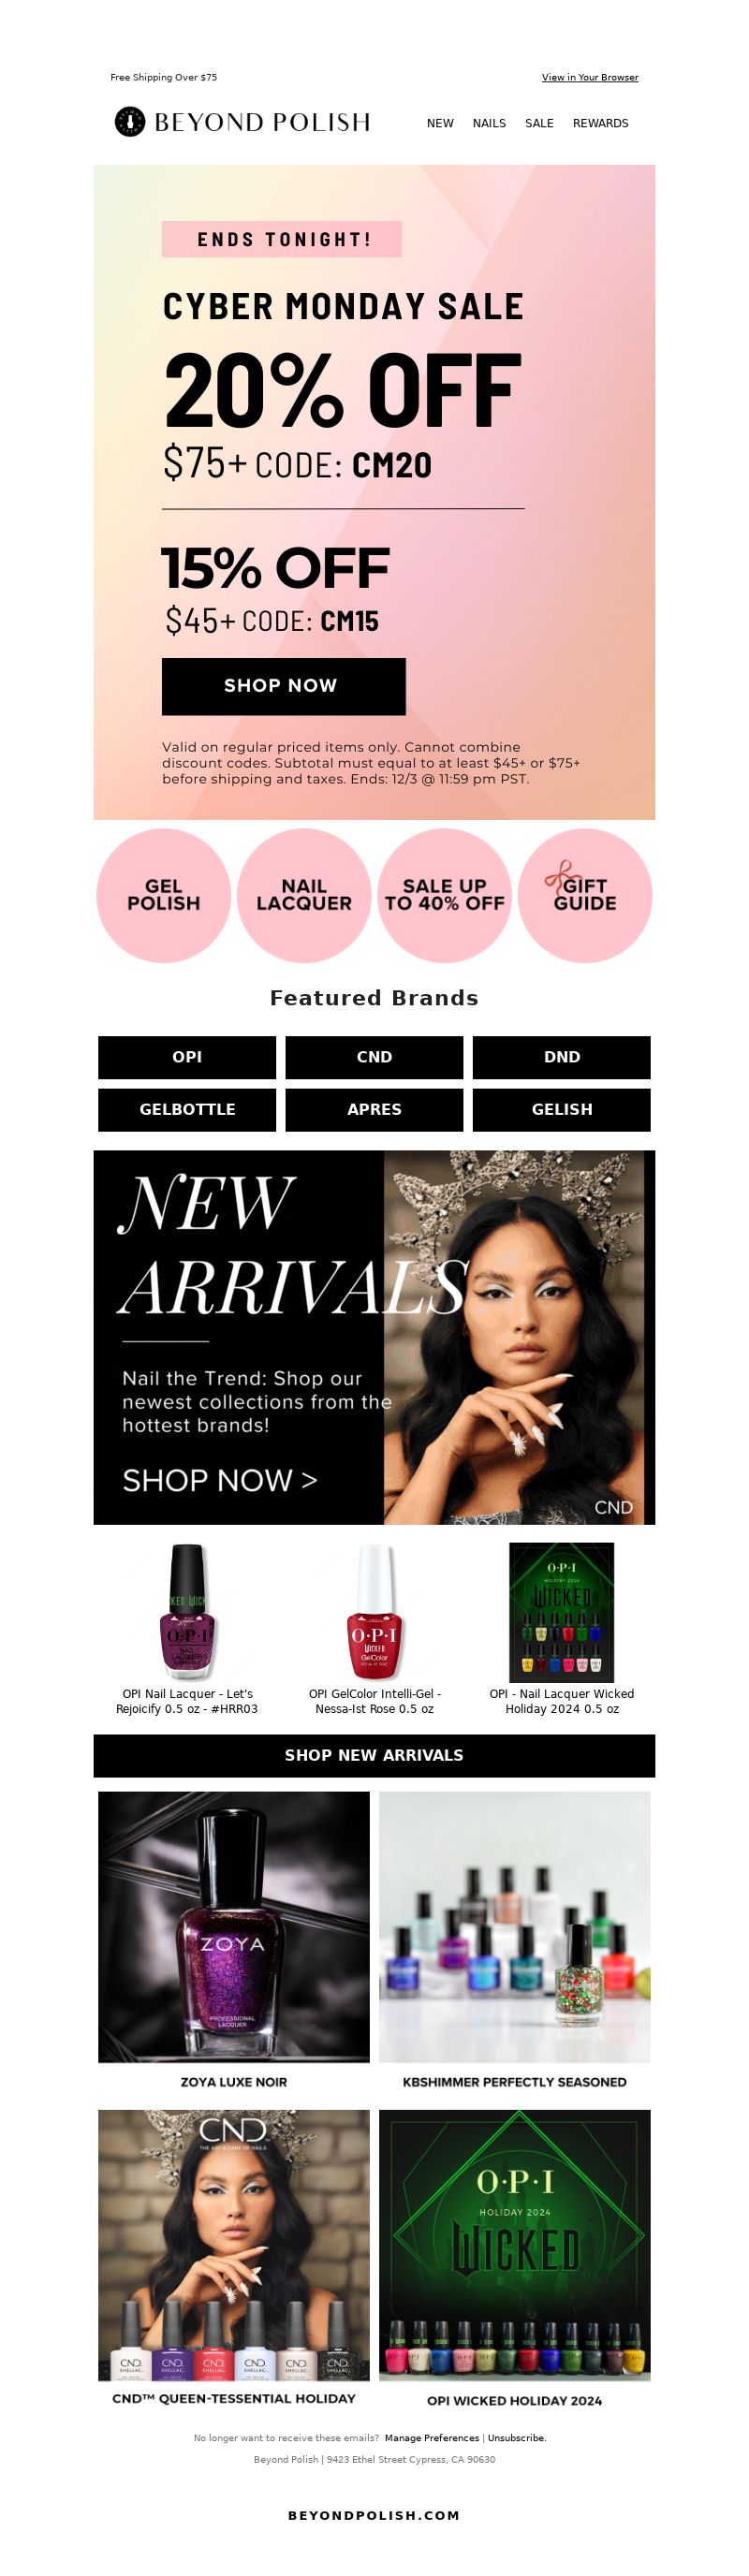Choose the GELISH brand button
Viewport: 749px width, 2576px height.
pyautogui.click(x=562, y=1110)
